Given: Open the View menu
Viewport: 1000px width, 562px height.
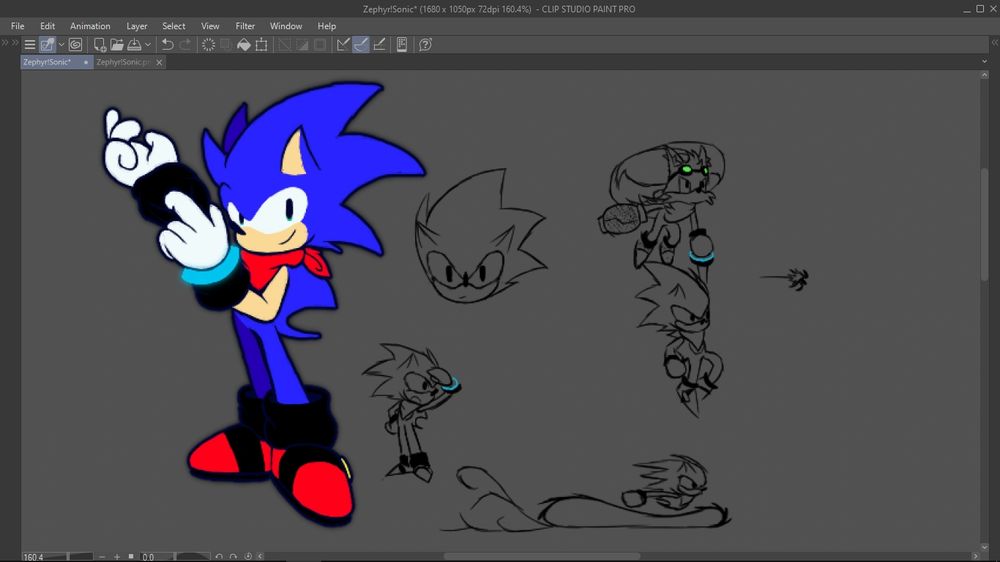Looking at the screenshot, I should click(x=210, y=26).
